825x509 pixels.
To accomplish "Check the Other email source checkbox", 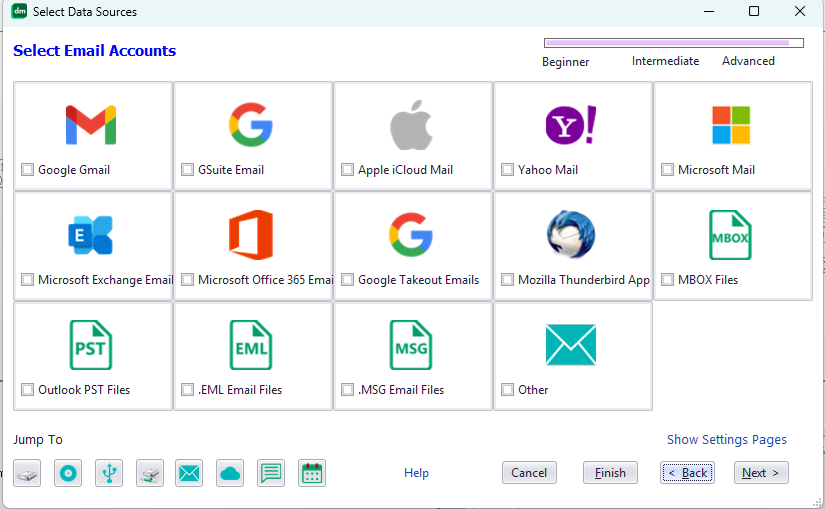I will (507, 390).
